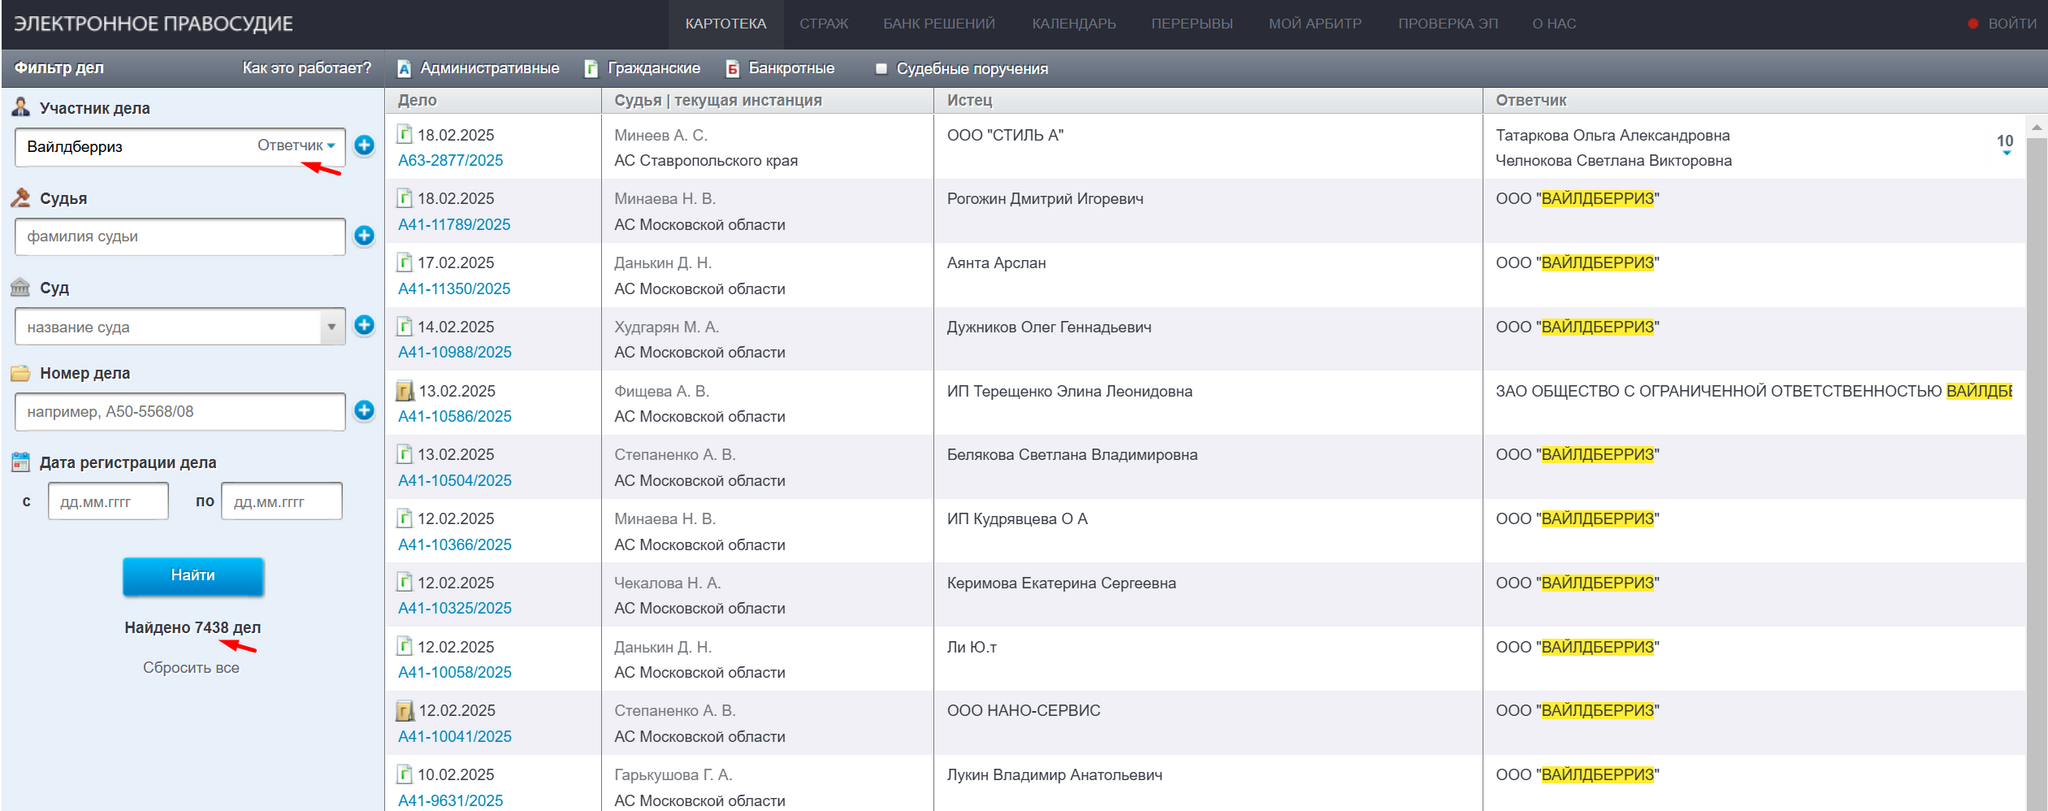Click the plus icon next to Участник дела field
Image resolution: width=2048 pixels, height=811 pixels.
pyautogui.click(x=364, y=145)
